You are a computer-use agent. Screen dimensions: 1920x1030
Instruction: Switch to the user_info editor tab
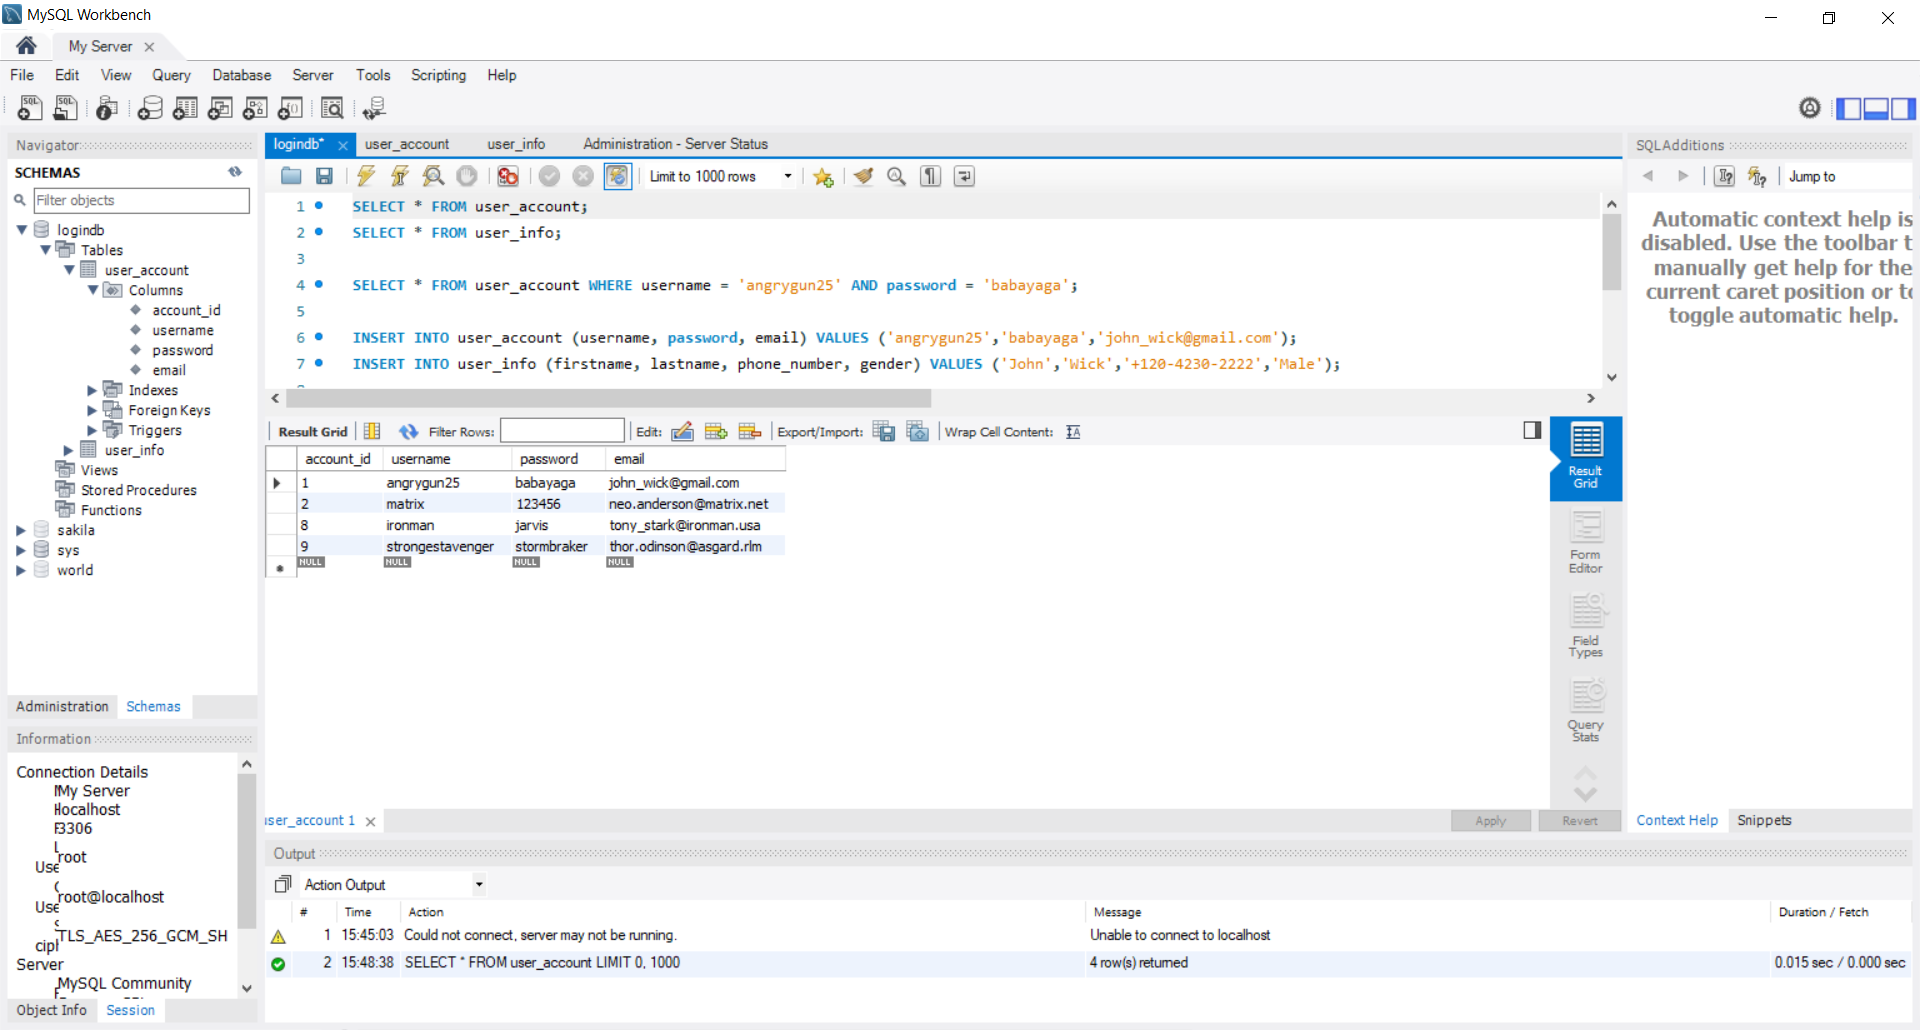point(516,144)
